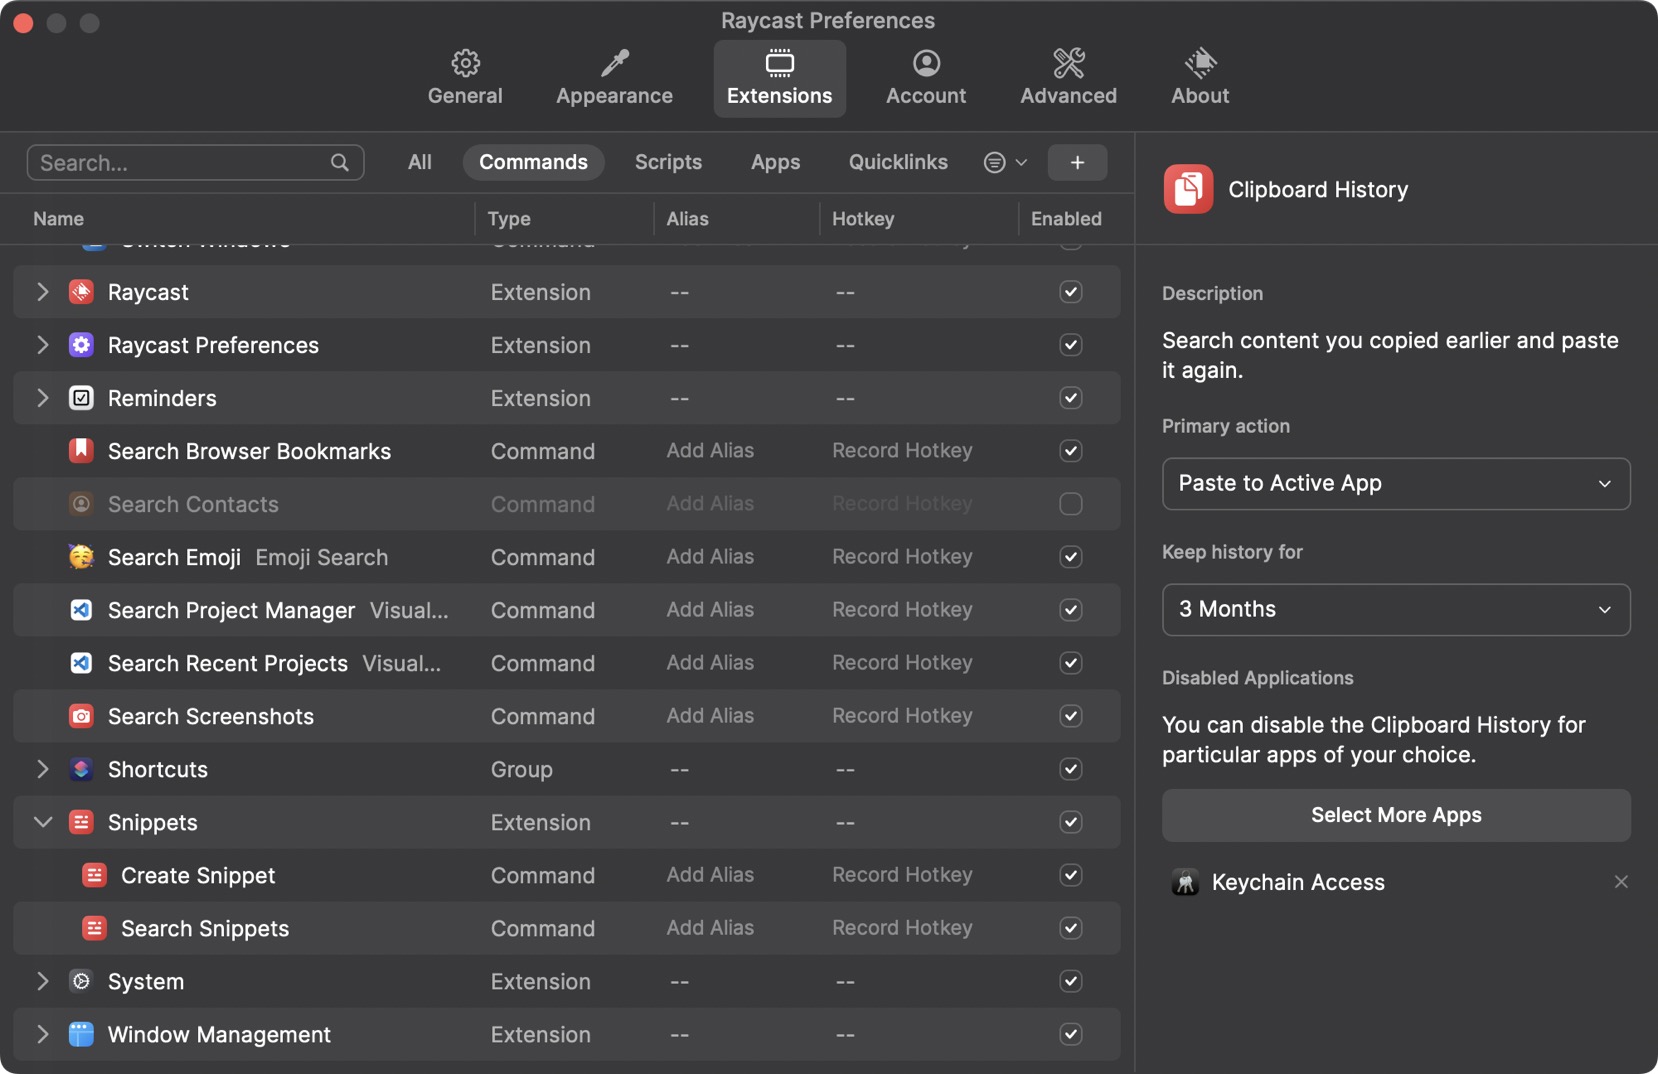Open the Primary action dropdown
The image size is (1658, 1074).
point(1395,484)
